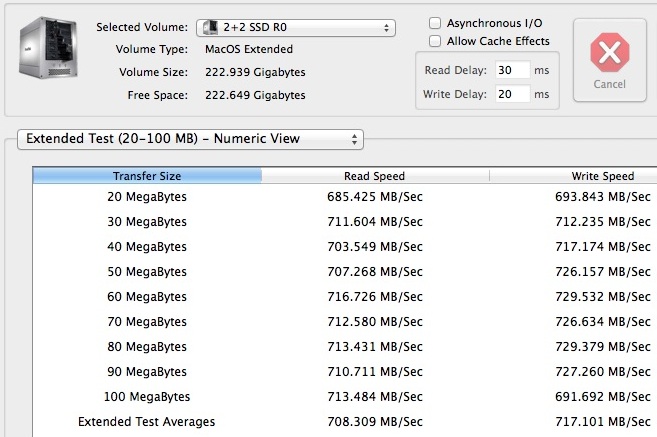Select the 50 MegaBytes row
Screen dimensions: 657x437
[147, 272]
